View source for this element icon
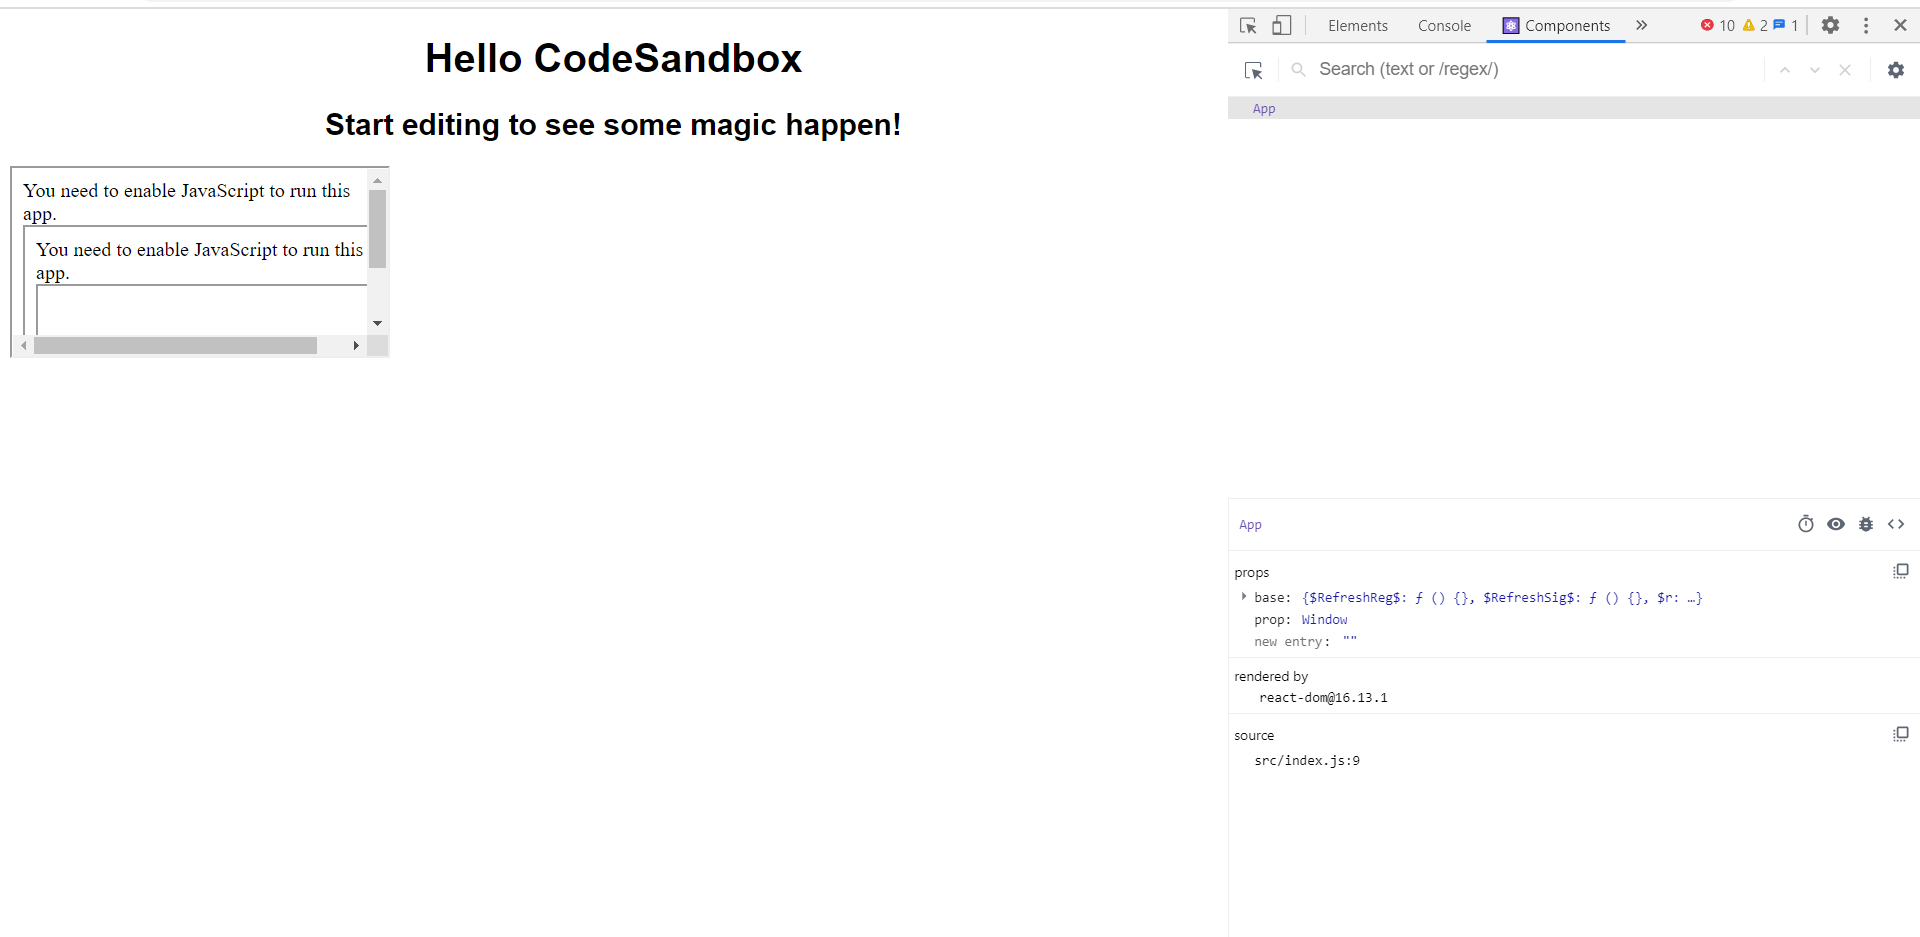The width and height of the screenshot is (1920, 937). pos(1896,524)
